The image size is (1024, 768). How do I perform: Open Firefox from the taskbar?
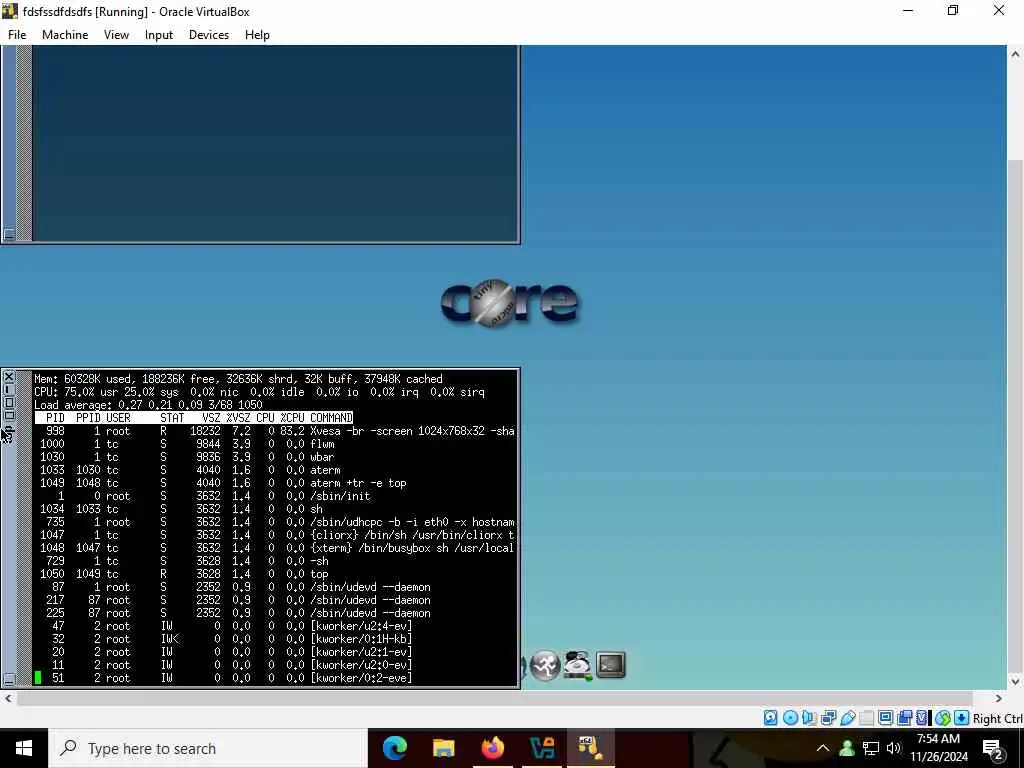[x=492, y=748]
